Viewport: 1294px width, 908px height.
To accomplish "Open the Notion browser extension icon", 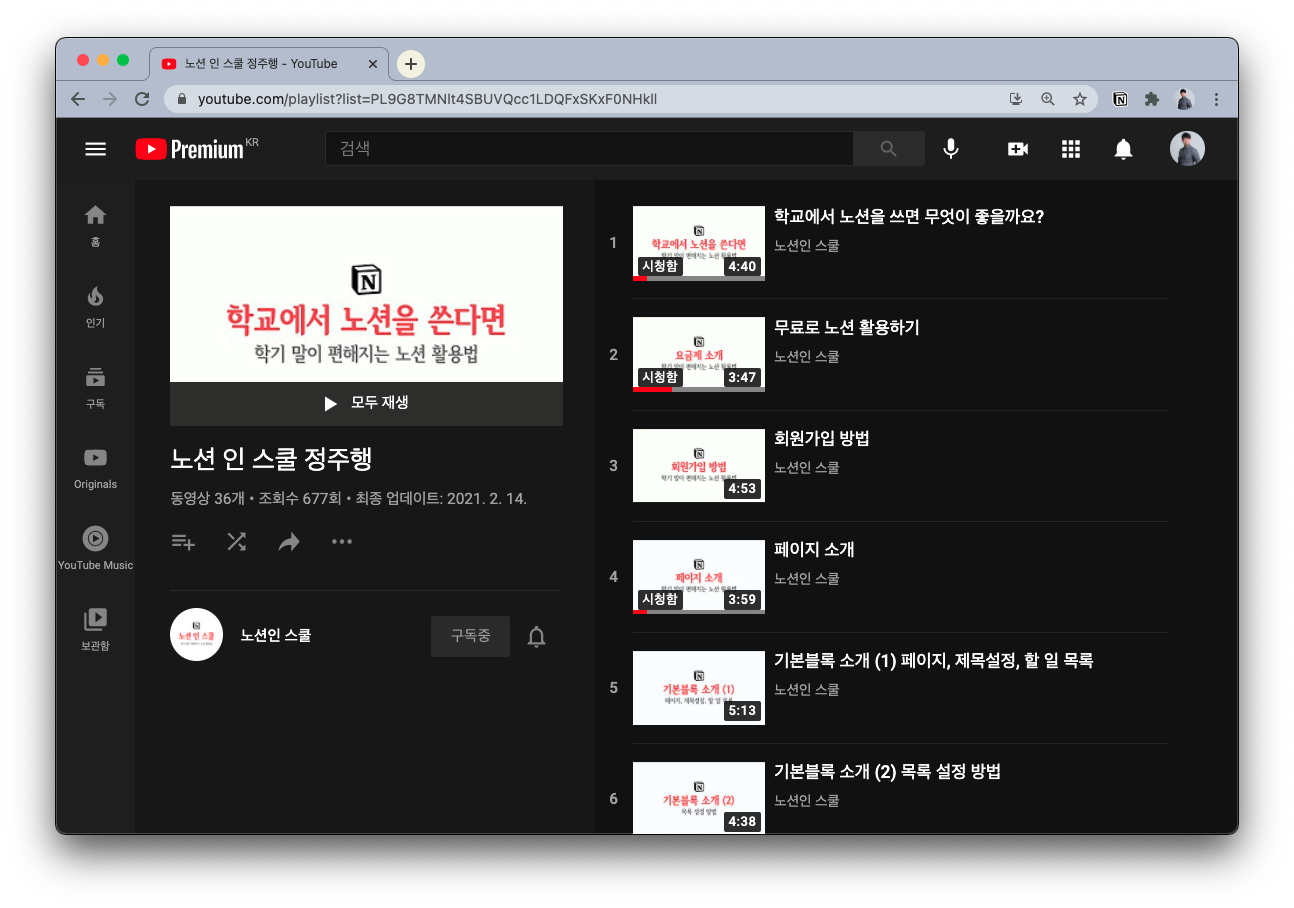I will click(1121, 99).
